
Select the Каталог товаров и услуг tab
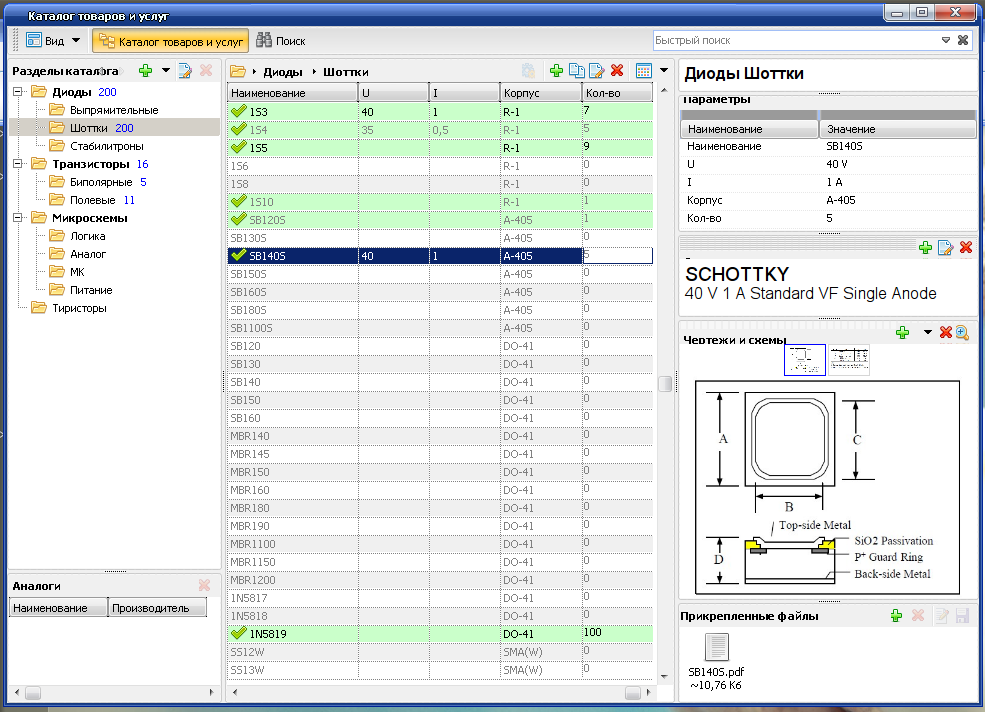point(171,41)
